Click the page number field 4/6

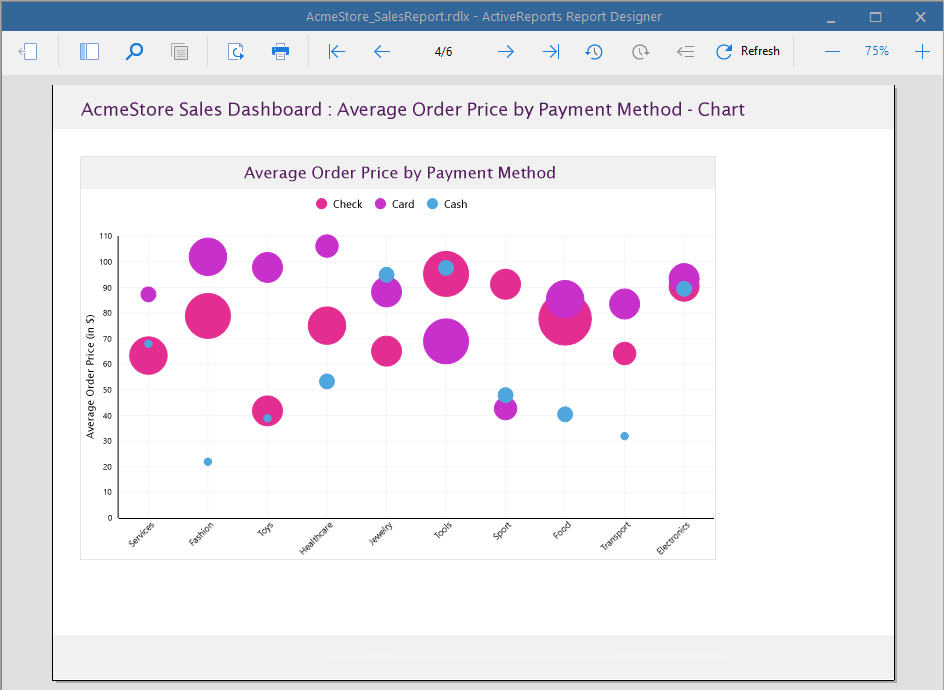(444, 52)
